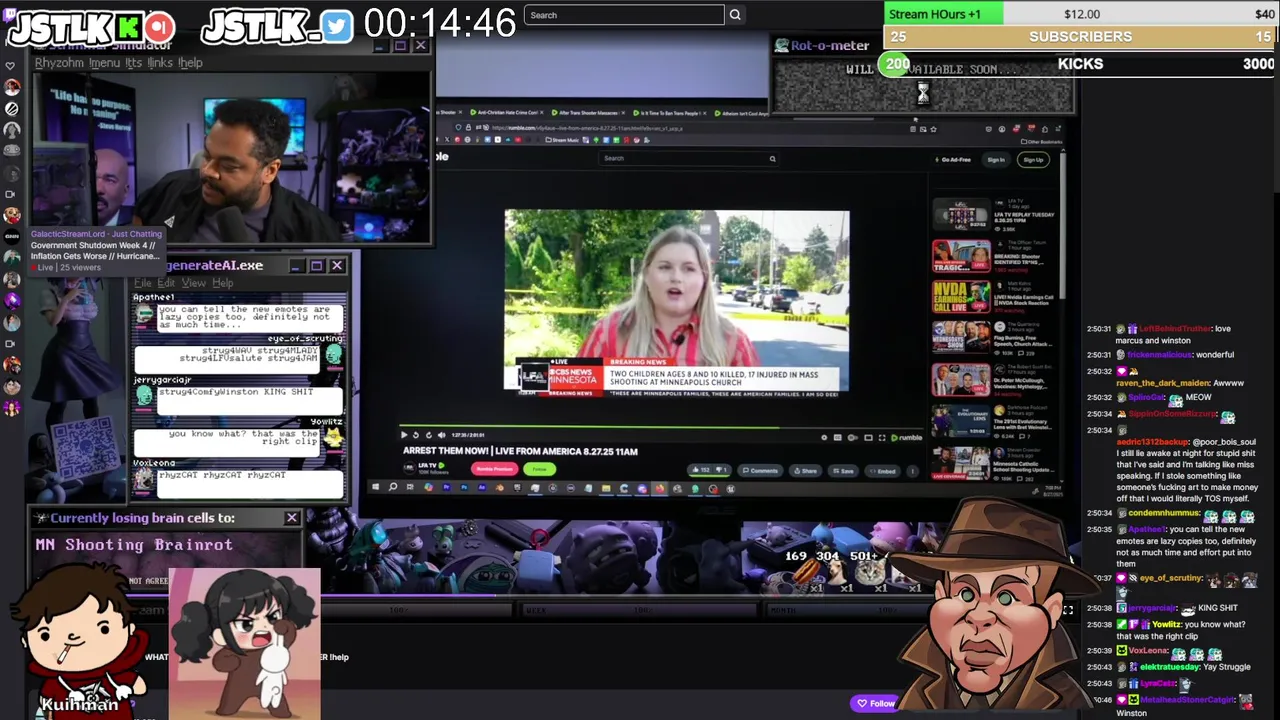Play the Rumble video with play button
1280x720 pixels.
(x=404, y=435)
